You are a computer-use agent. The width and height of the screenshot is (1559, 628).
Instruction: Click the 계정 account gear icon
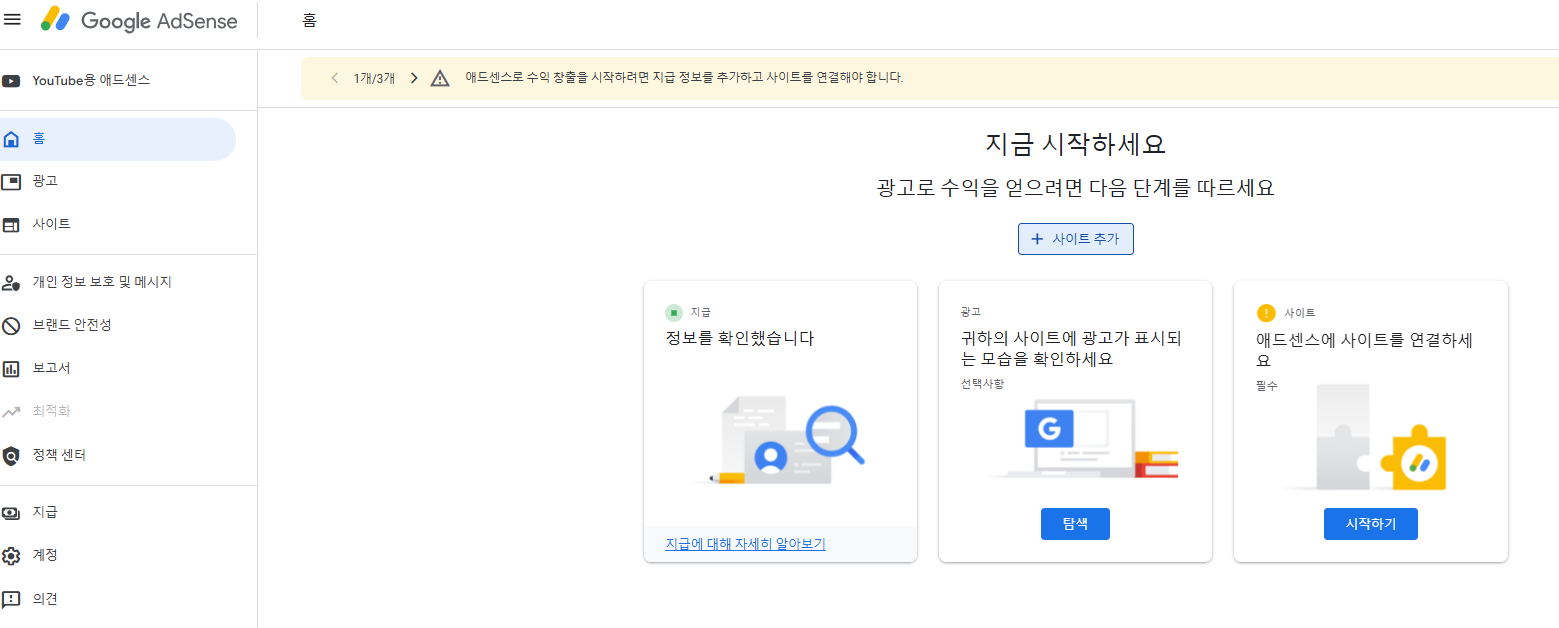(11, 555)
